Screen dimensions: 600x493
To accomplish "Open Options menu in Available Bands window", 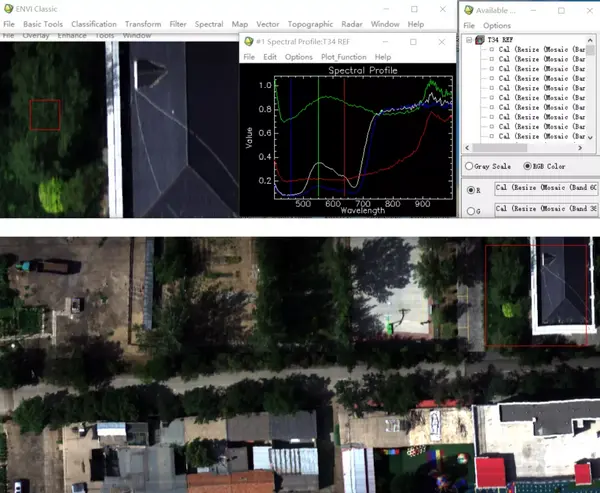I will (x=497, y=26).
